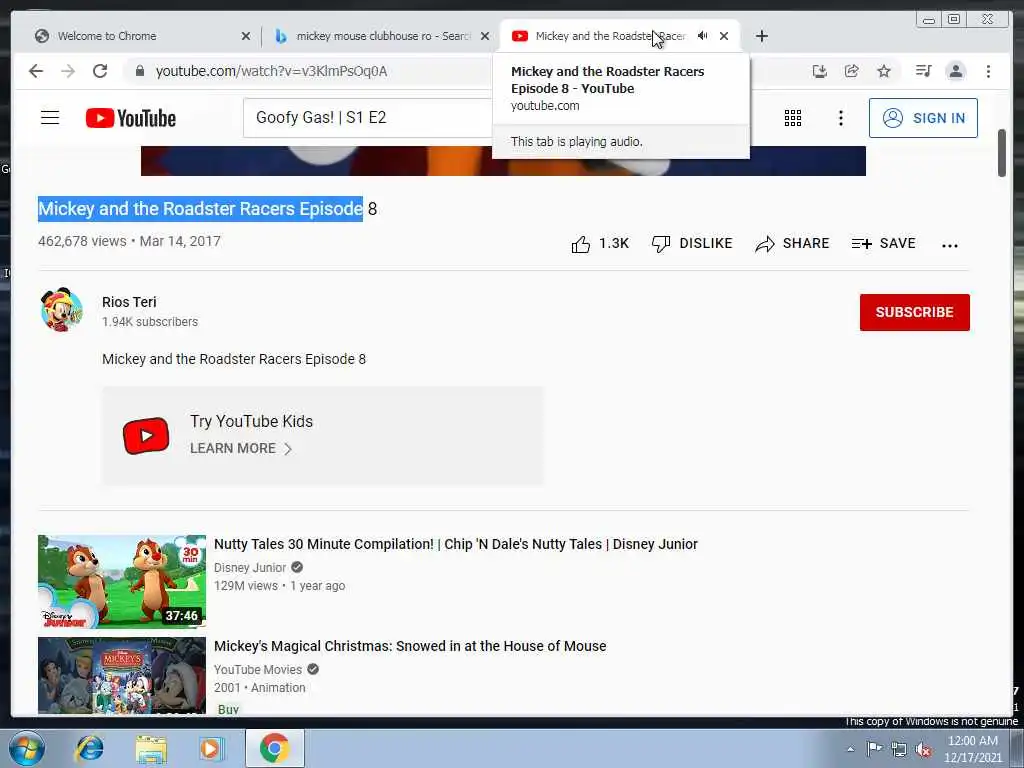Click the Chrome taskbar icon

tap(274, 748)
